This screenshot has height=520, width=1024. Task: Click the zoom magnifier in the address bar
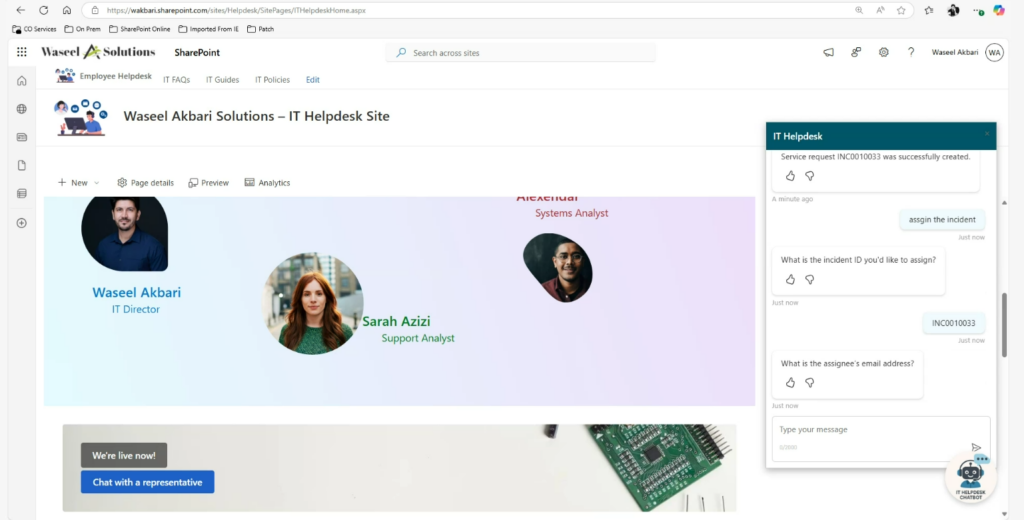859,10
